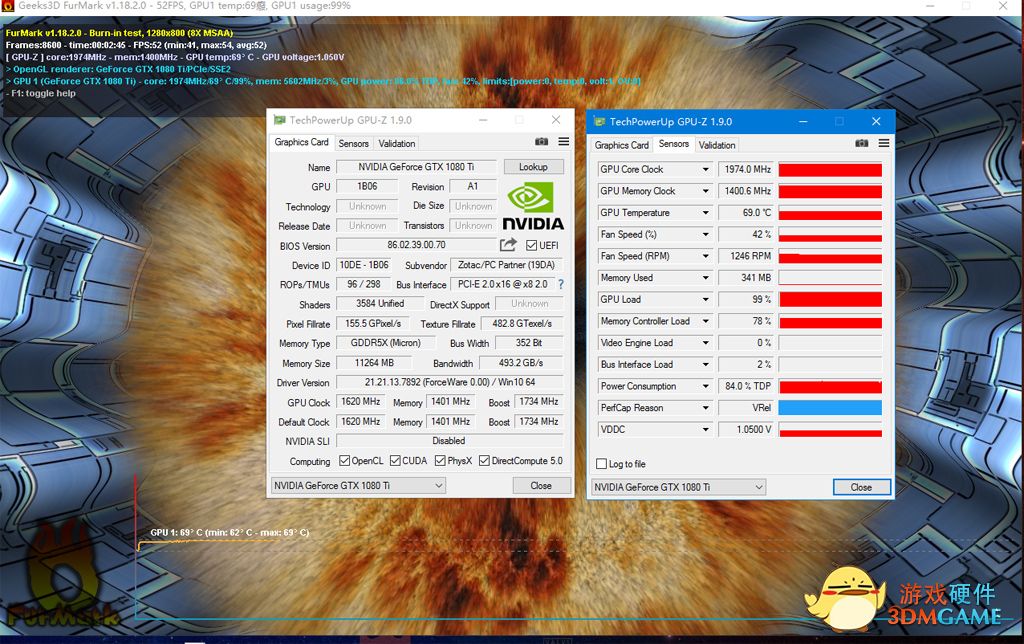This screenshot has height=644, width=1024.
Task: Click the VDDC reading 1.0500 V
Action: [x=746, y=429]
